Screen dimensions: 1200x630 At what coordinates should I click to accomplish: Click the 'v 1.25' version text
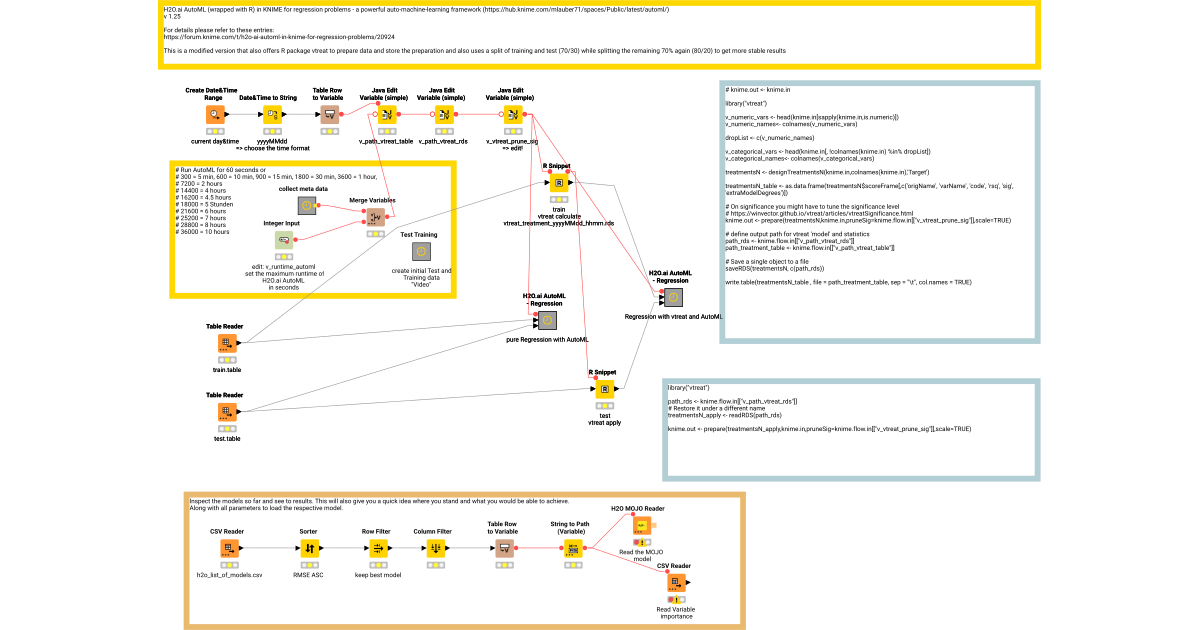tap(171, 17)
